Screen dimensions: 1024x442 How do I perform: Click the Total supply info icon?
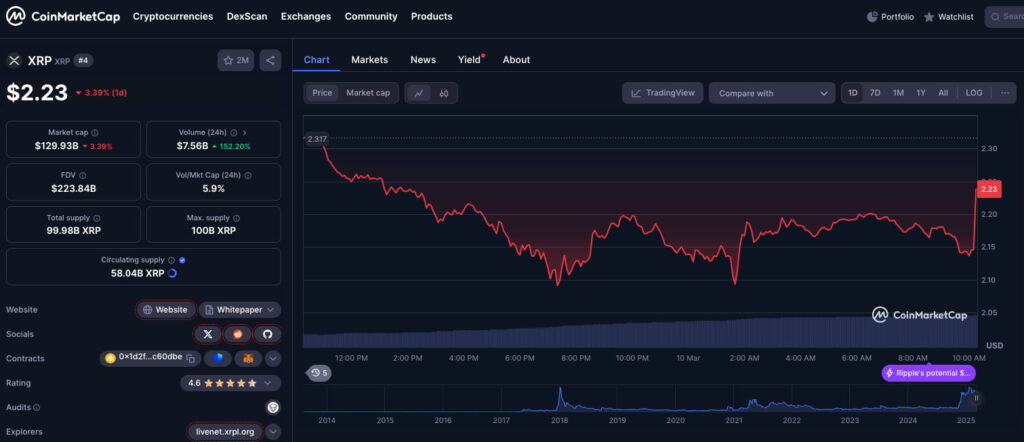coord(96,218)
